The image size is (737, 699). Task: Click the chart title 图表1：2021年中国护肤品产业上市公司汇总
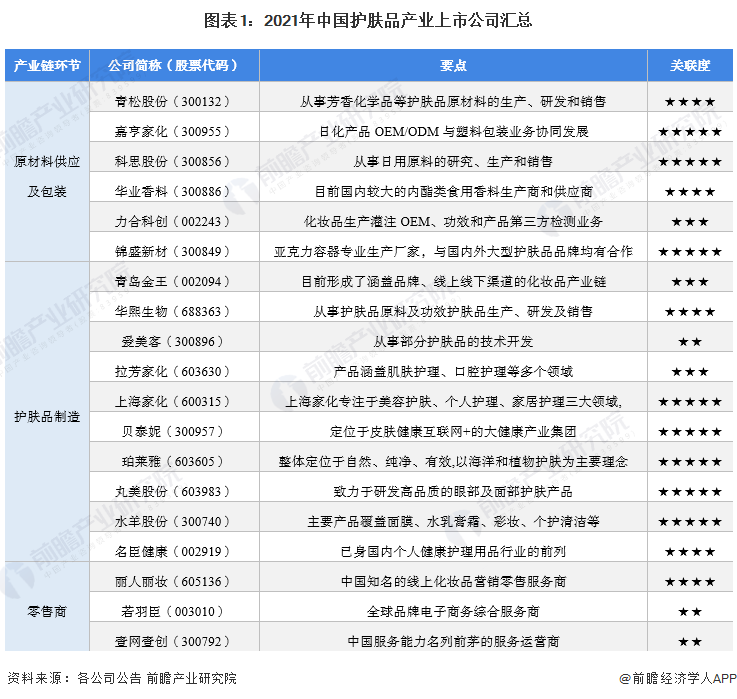tap(368, 21)
